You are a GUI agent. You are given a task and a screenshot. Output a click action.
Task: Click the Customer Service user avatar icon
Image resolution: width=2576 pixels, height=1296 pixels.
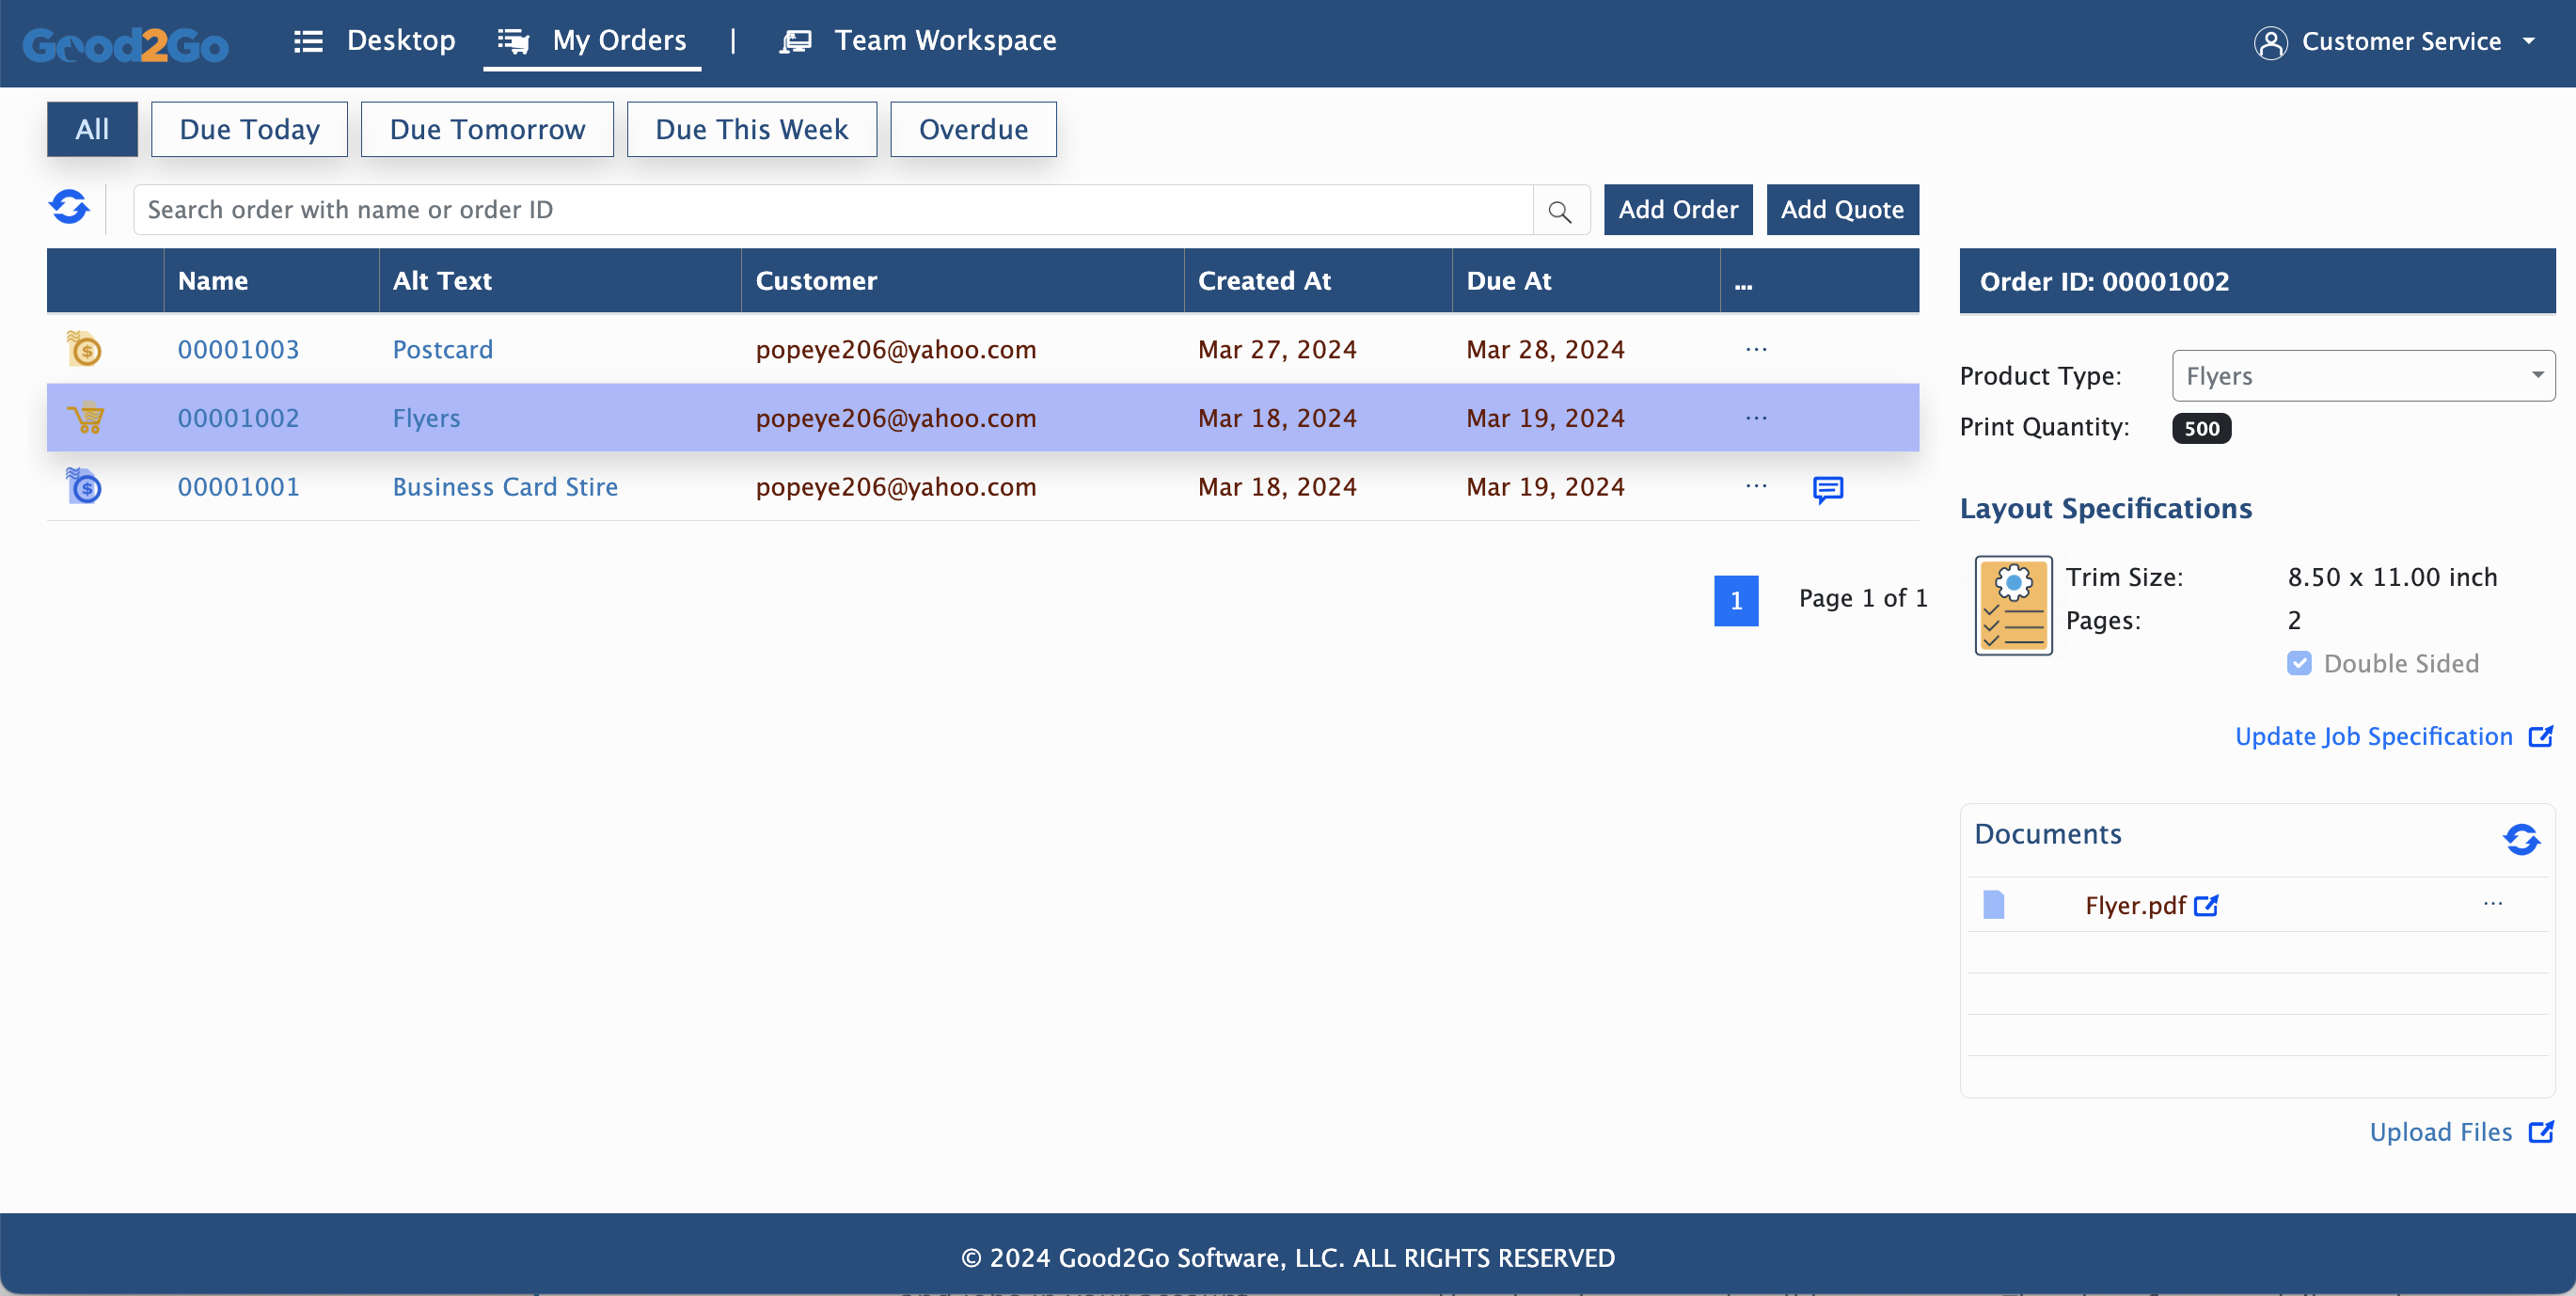pos(2271,42)
